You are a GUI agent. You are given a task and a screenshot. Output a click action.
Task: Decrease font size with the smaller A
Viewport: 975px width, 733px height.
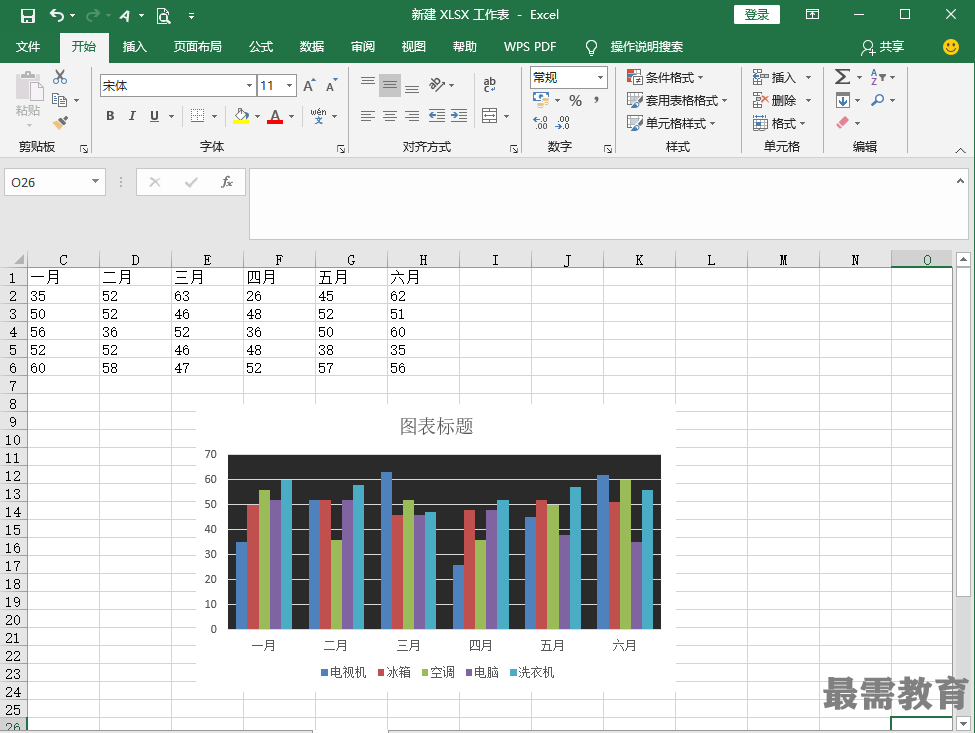(331, 86)
